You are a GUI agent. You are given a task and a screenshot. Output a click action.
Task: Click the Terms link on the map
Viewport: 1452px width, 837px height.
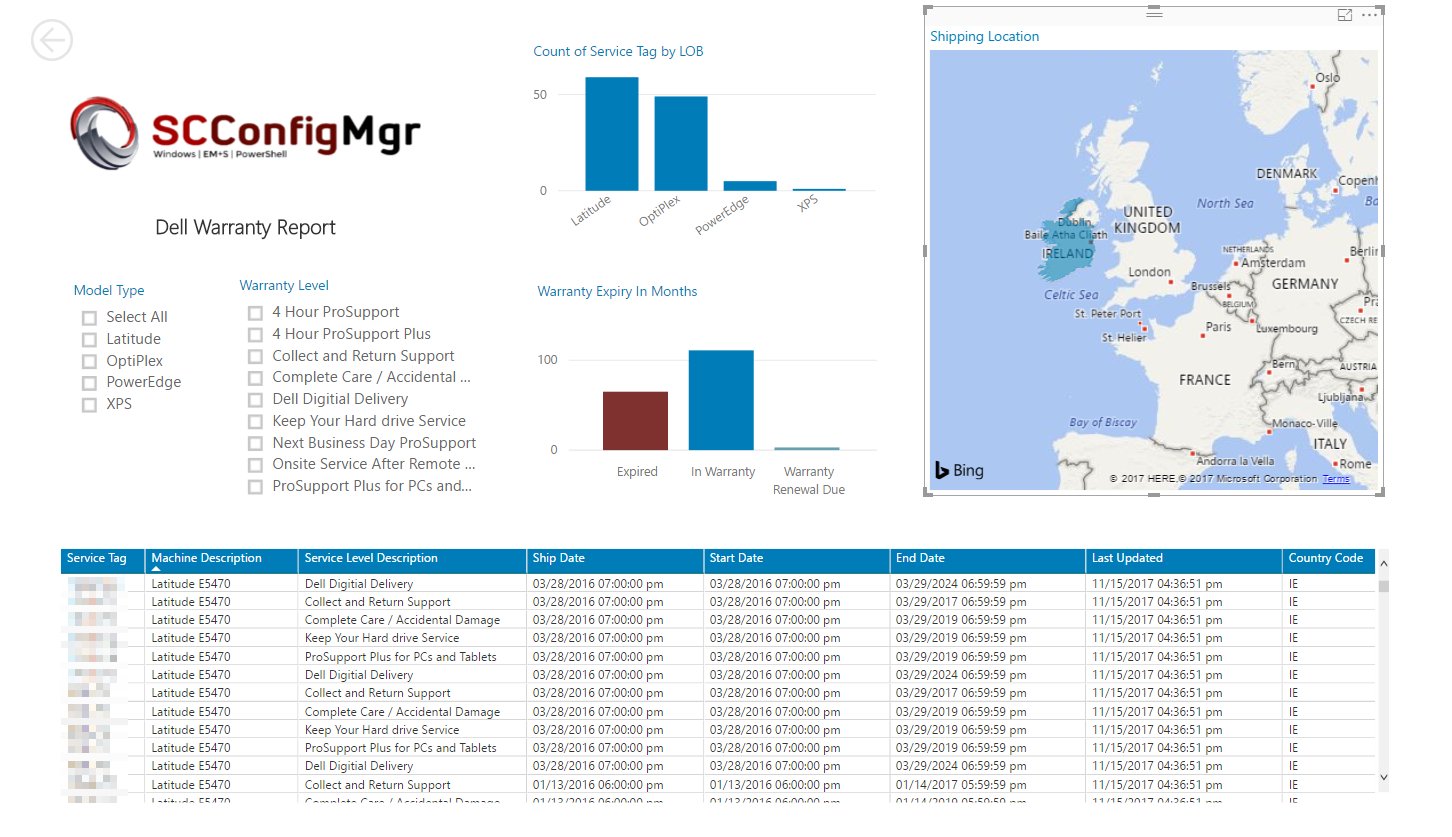(1335, 479)
